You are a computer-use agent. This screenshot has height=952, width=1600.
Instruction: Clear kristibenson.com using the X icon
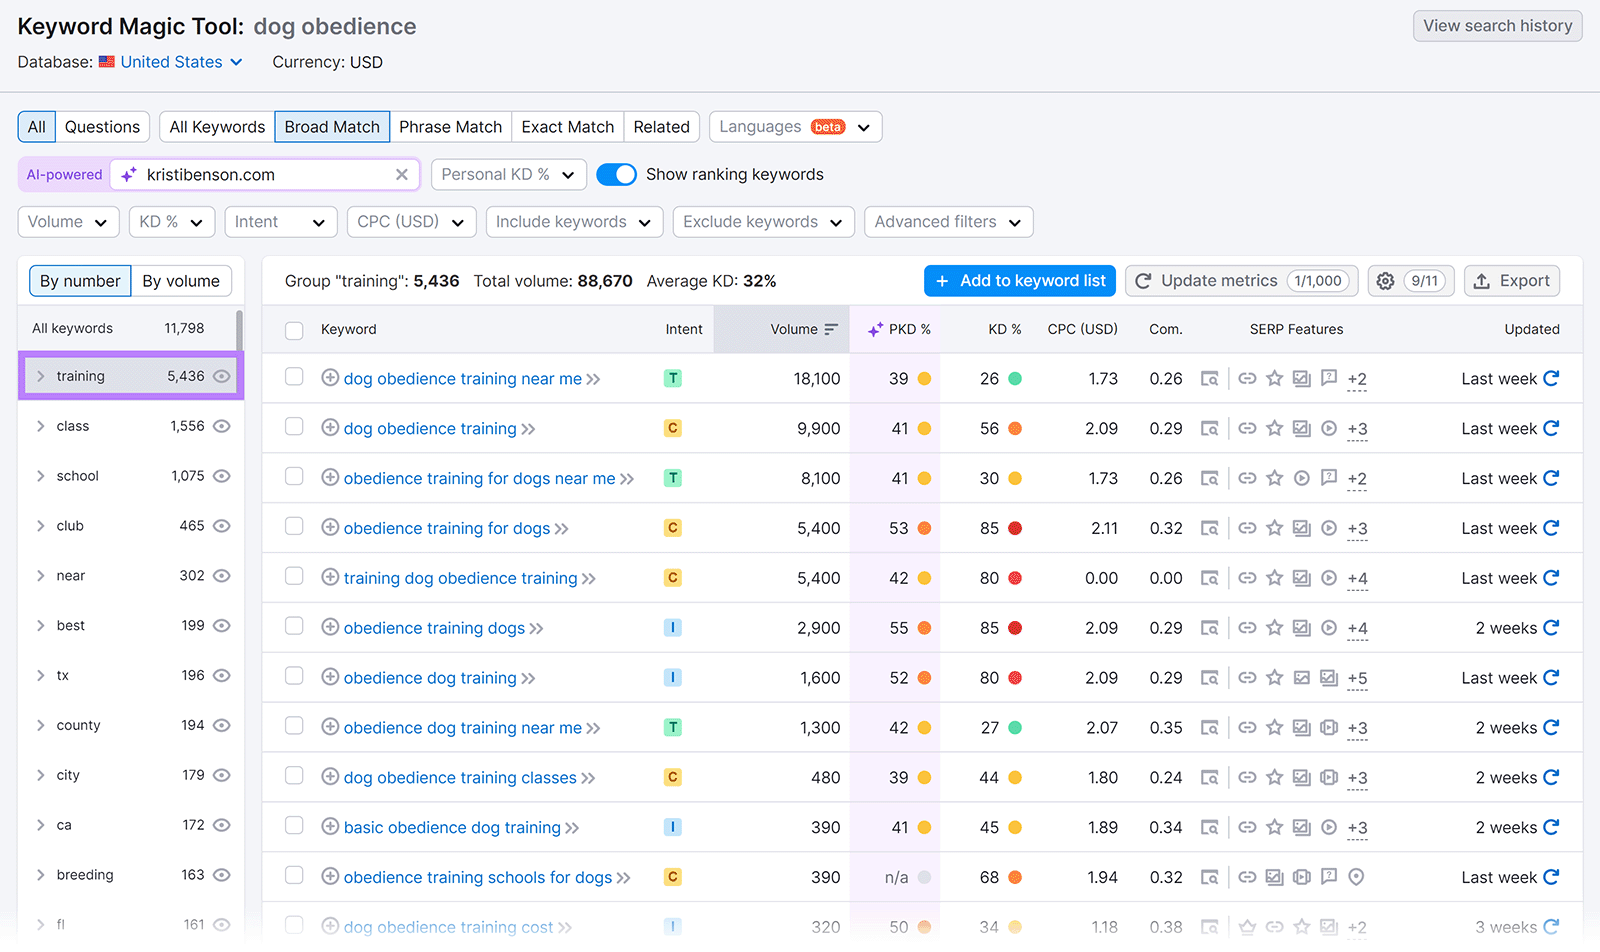click(402, 174)
